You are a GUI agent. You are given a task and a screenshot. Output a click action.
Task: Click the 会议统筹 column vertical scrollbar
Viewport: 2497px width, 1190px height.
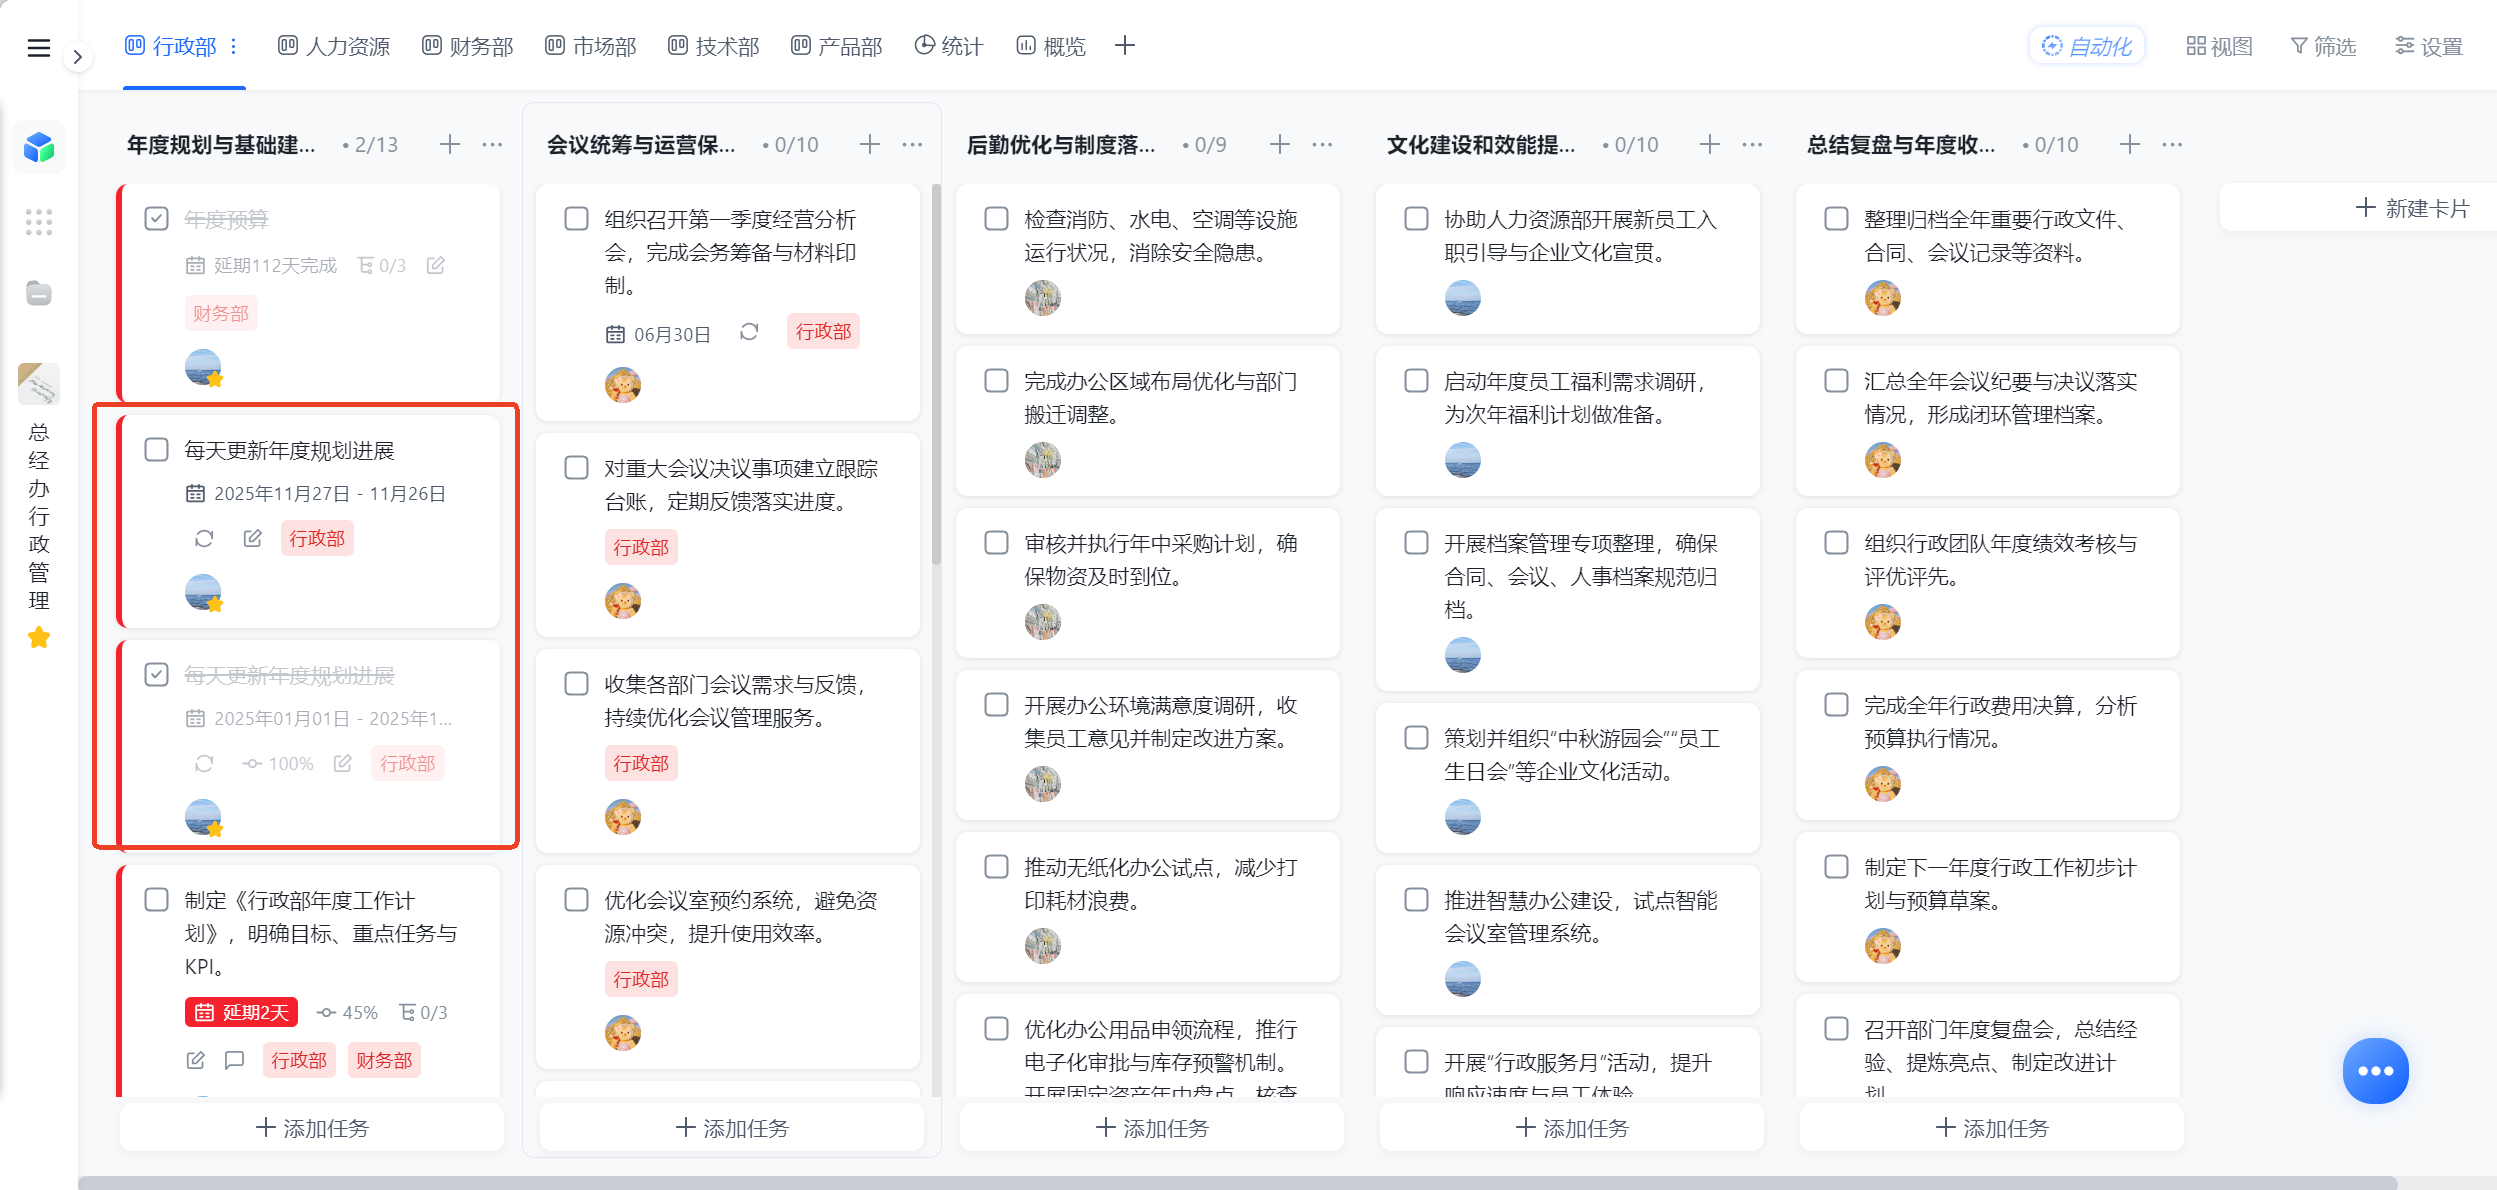coord(936,374)
